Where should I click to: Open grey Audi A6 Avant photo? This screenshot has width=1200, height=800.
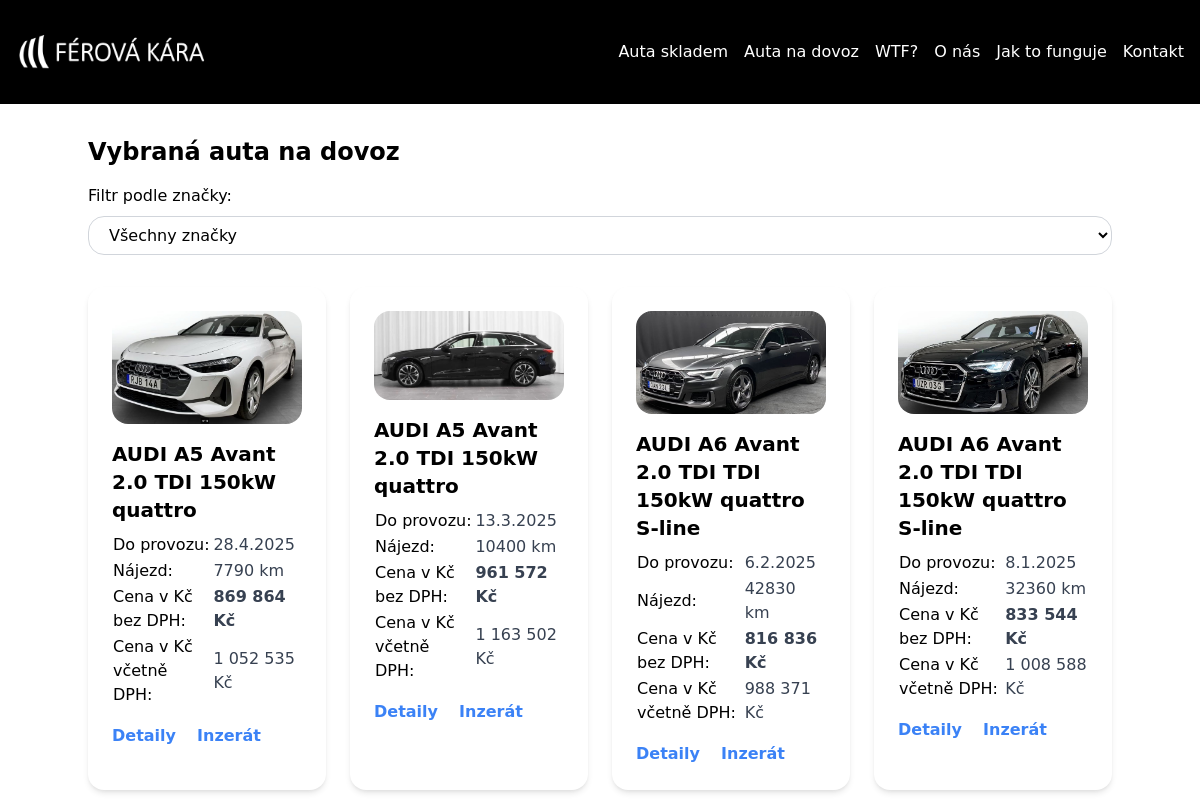(731, 362)
